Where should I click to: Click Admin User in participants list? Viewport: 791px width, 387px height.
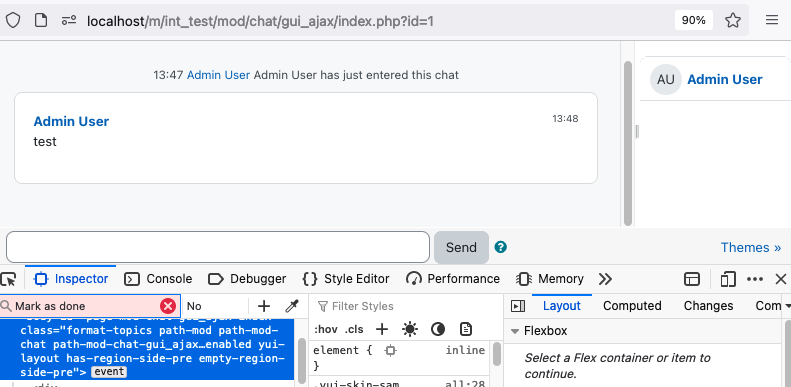(x=724, y=79)
